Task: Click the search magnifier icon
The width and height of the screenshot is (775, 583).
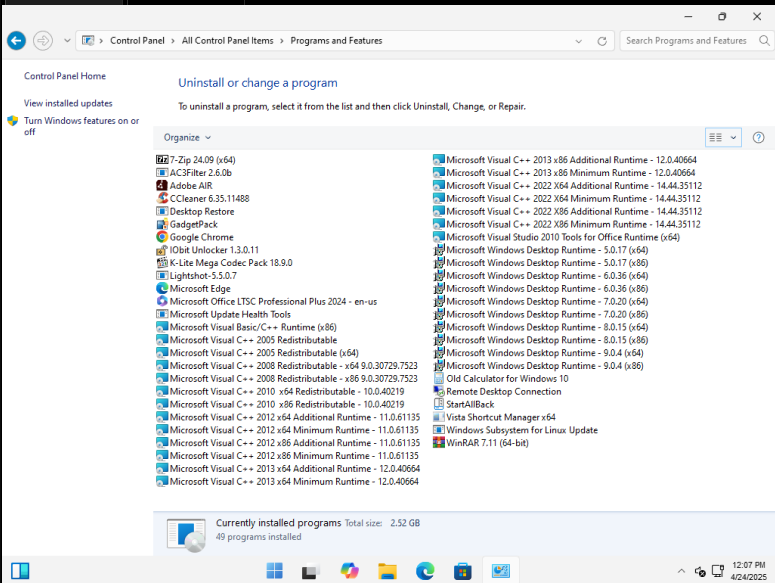Action: [764, 41]
